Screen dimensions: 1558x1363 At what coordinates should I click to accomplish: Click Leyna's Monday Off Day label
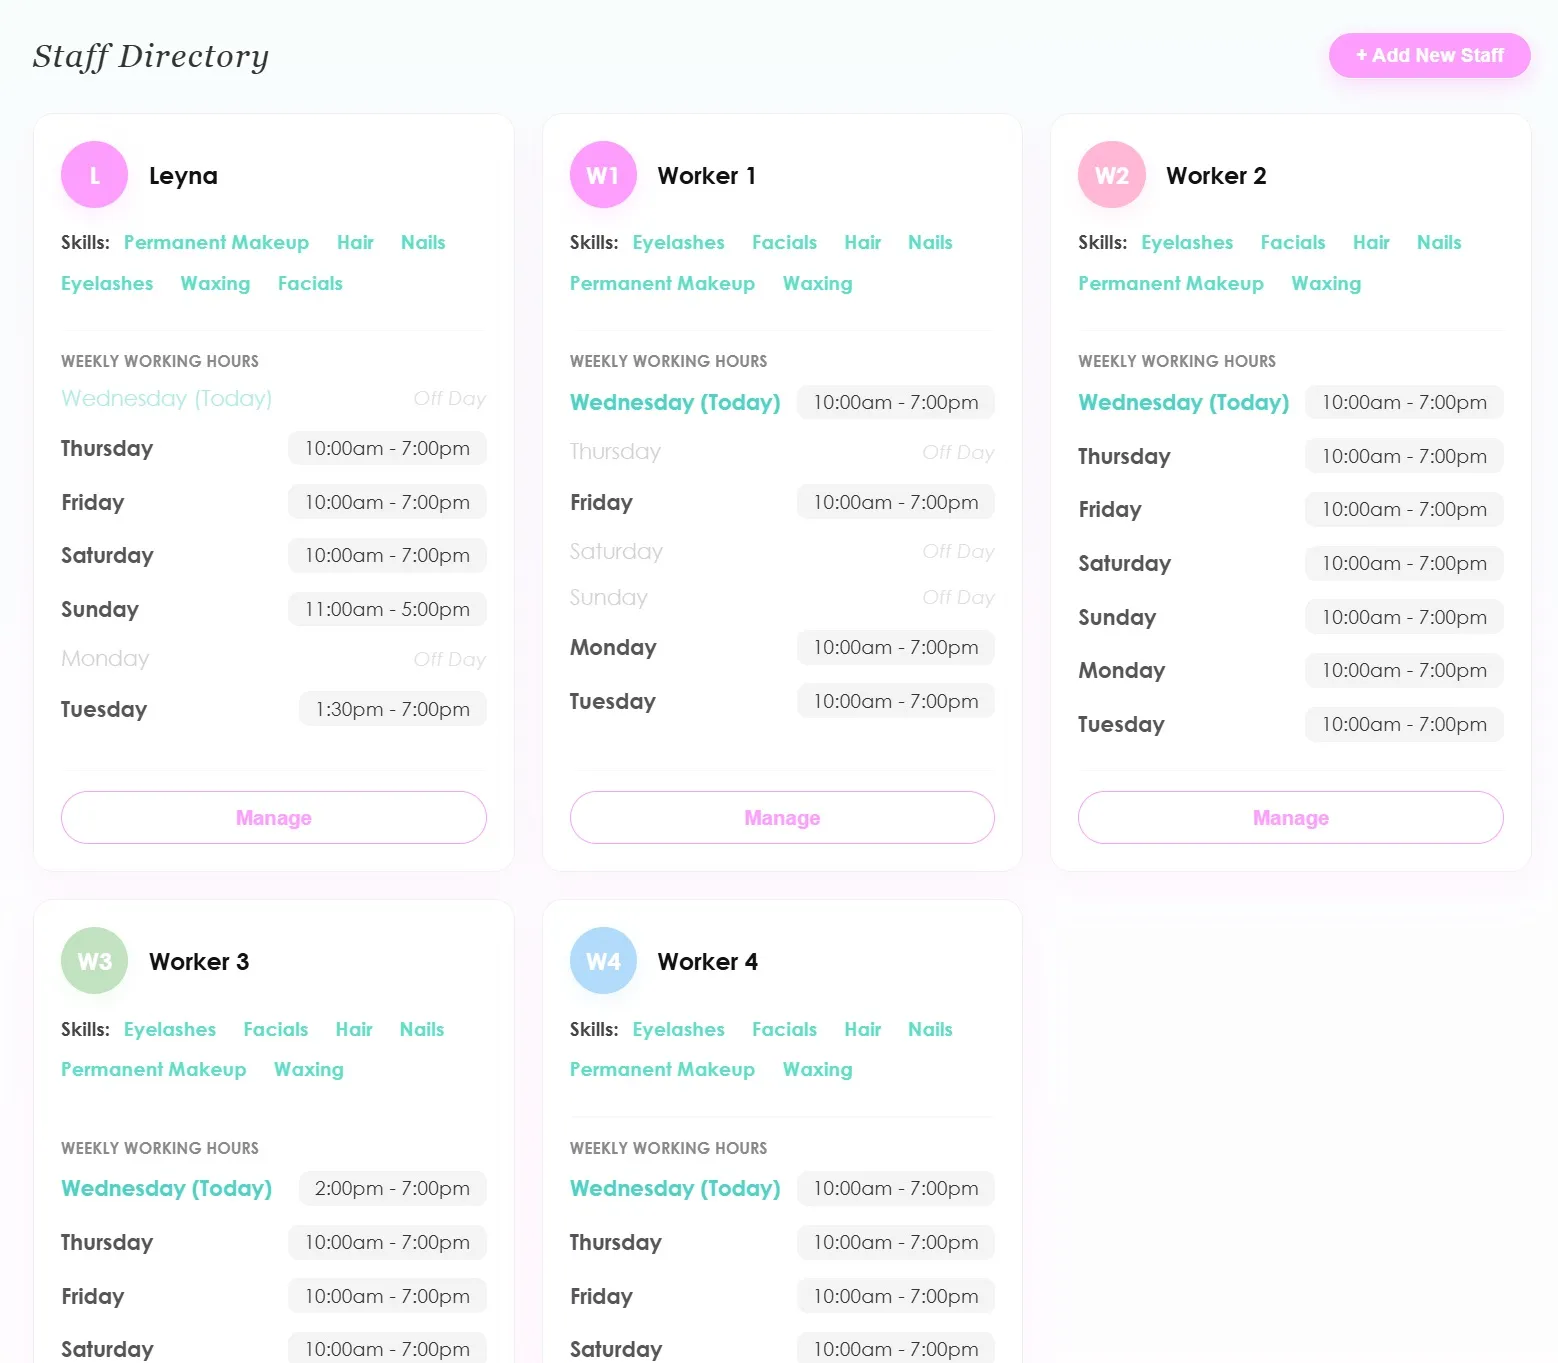tap(450, 659)
